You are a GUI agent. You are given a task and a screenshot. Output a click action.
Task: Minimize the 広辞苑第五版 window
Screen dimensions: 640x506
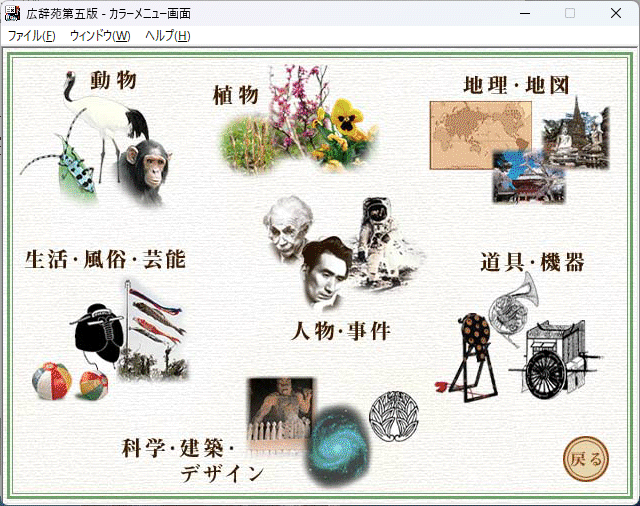click(525, 13)
